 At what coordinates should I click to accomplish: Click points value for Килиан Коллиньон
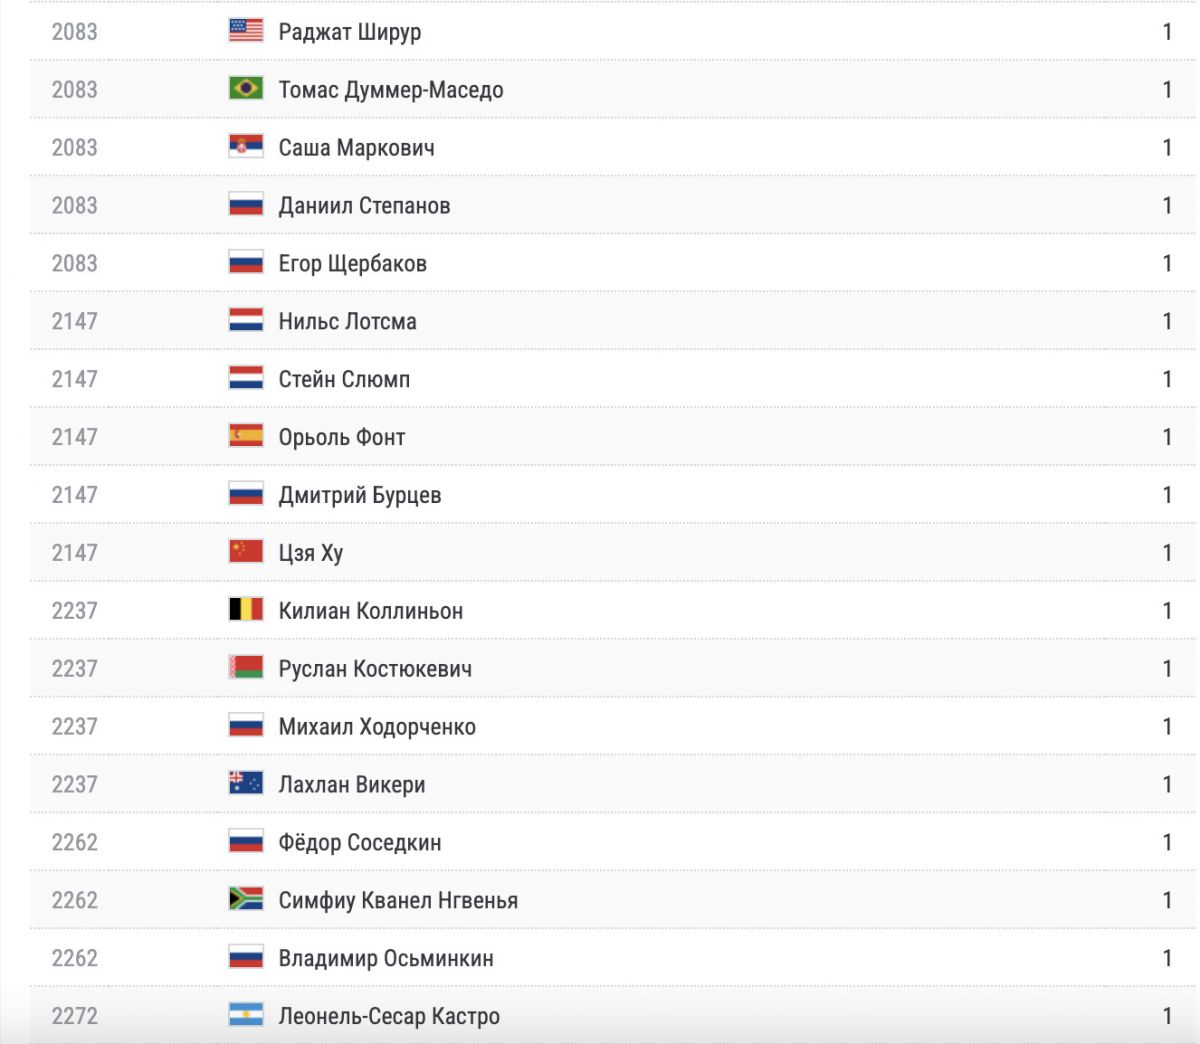point(1167,610)
